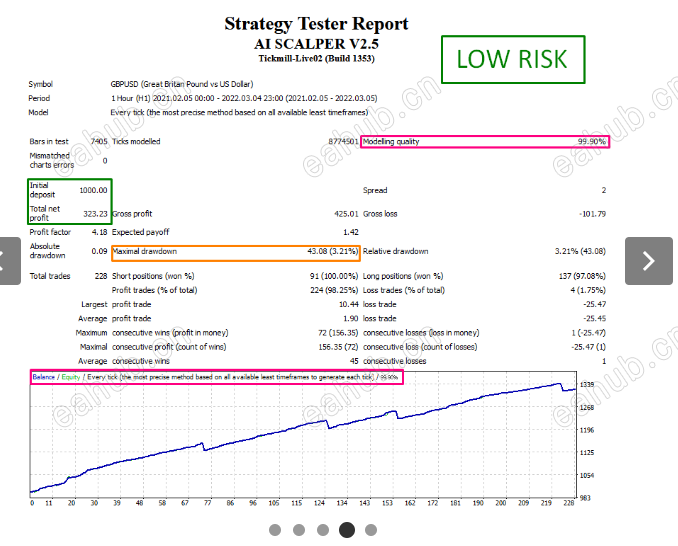This screenshot has height=546, width=678.
Task: Select the third carousel dot
Action: click(323, 530)
